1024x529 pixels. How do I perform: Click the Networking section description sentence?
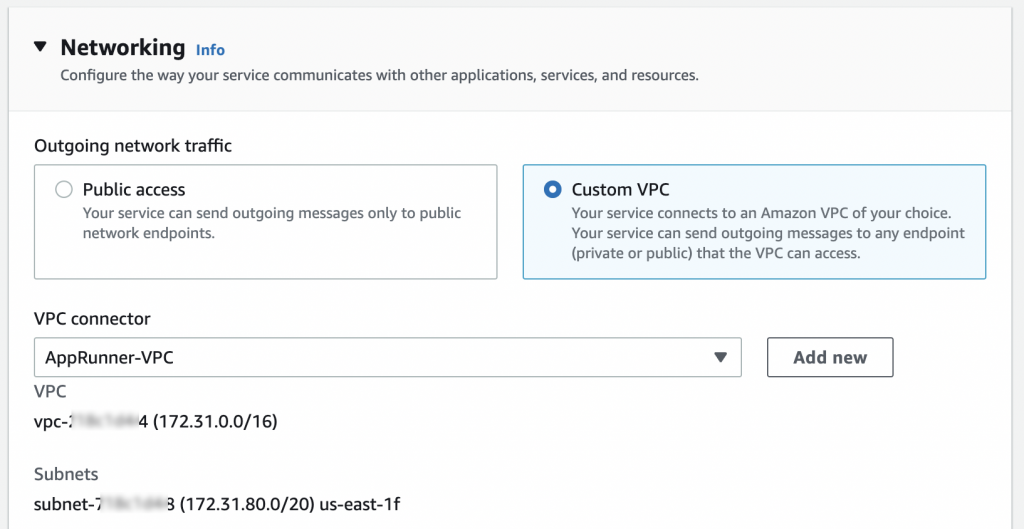[379, 75]
